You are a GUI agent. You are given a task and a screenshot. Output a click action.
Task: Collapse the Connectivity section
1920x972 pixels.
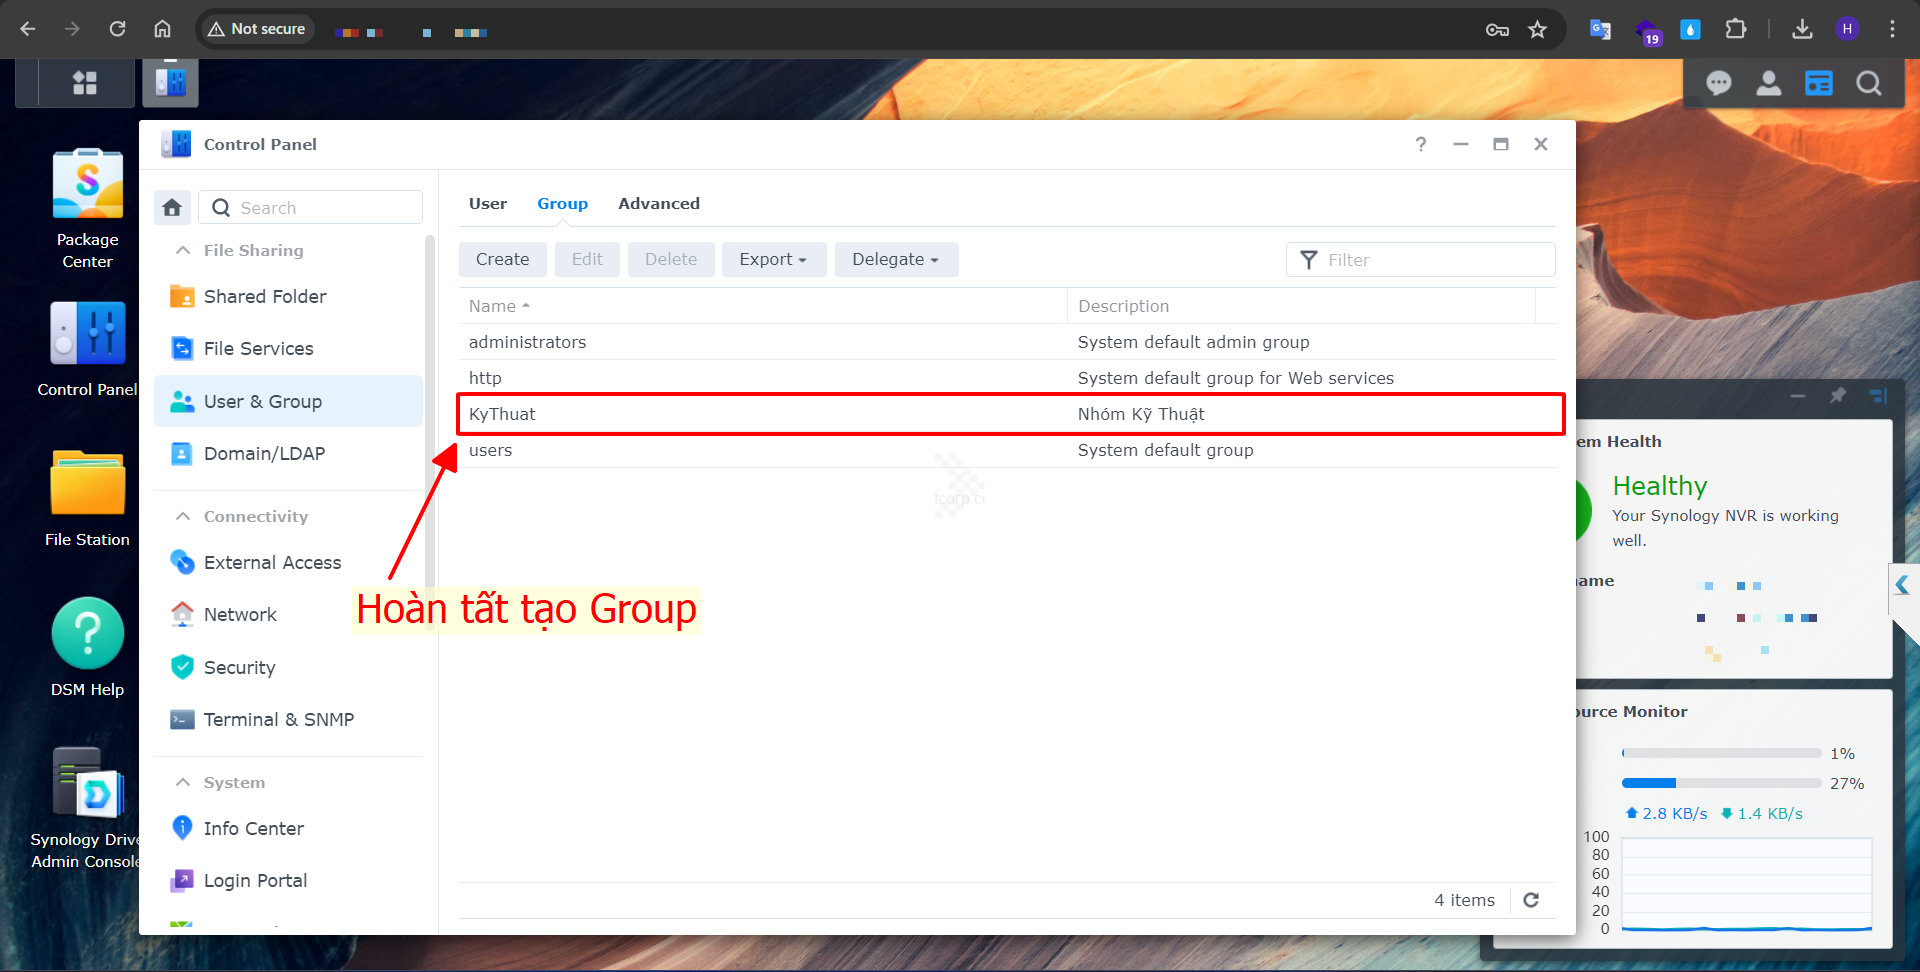pos(183,516)
